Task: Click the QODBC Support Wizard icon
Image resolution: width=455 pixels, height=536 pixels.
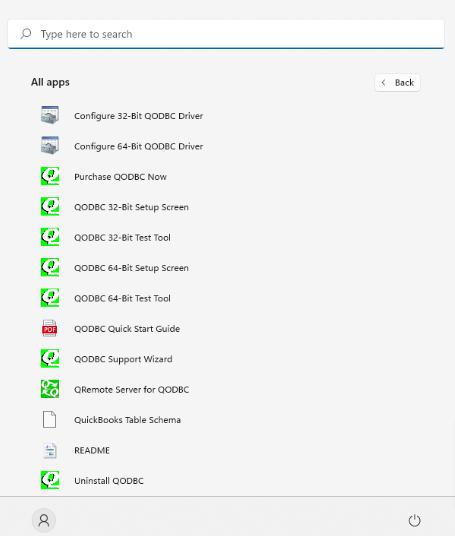Action: (50, 359)
